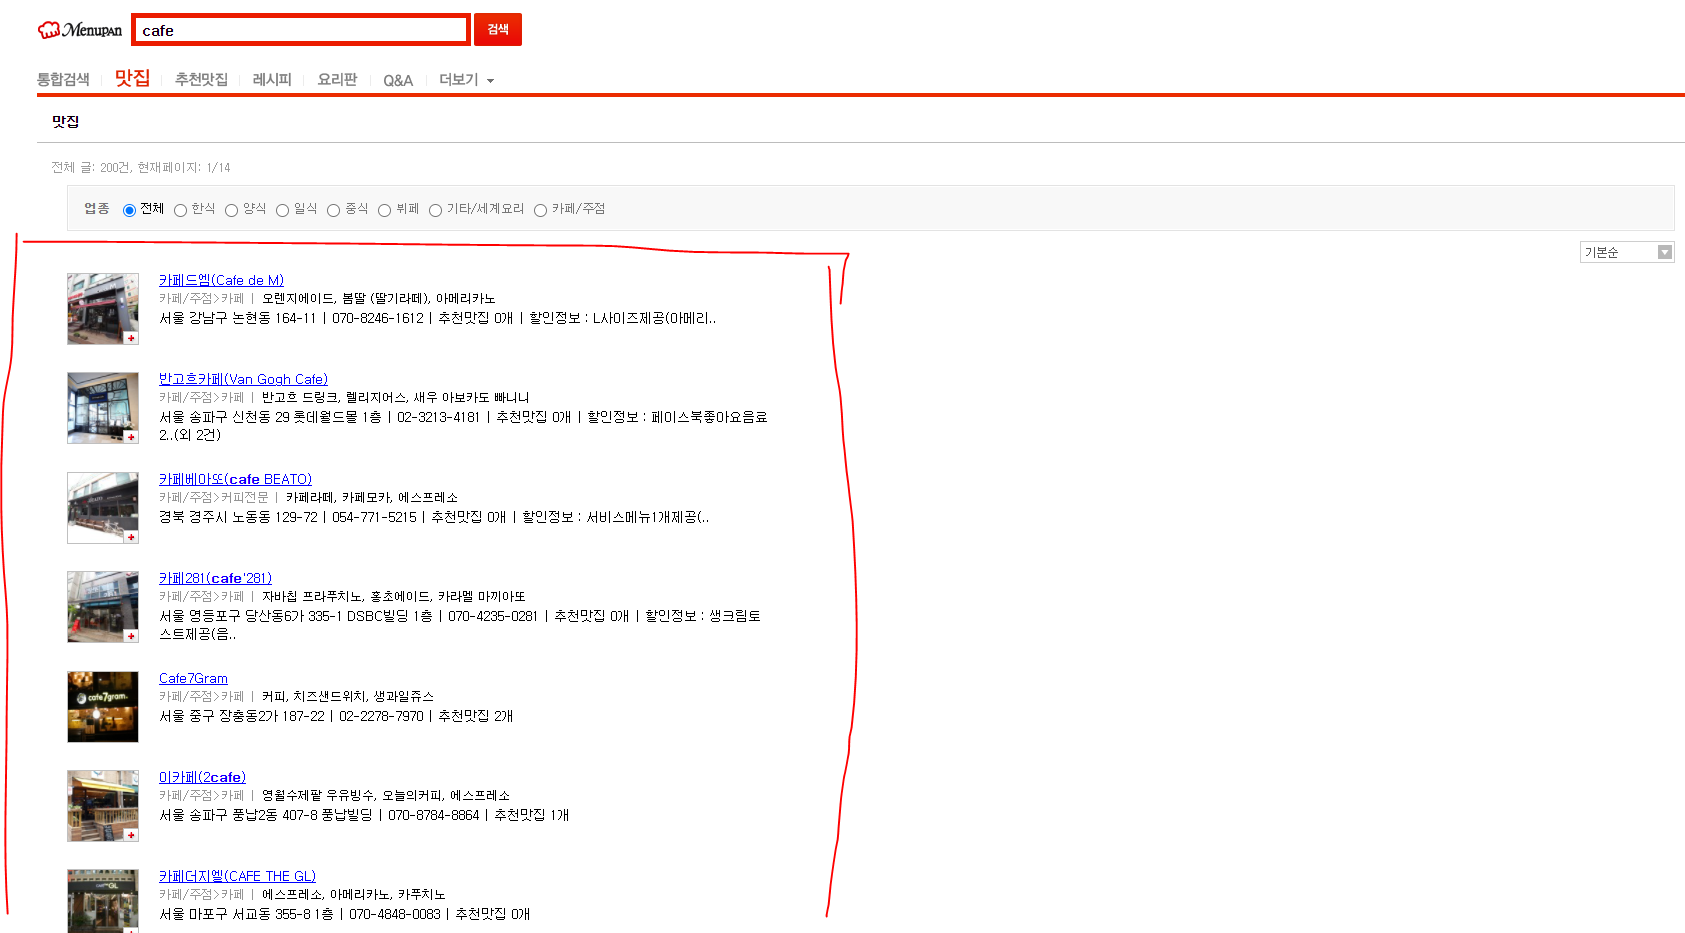Click the red plus icon on cafe'281 thumbnail
The width and height of the screenshot is (1685, 933).
[131, 636]
